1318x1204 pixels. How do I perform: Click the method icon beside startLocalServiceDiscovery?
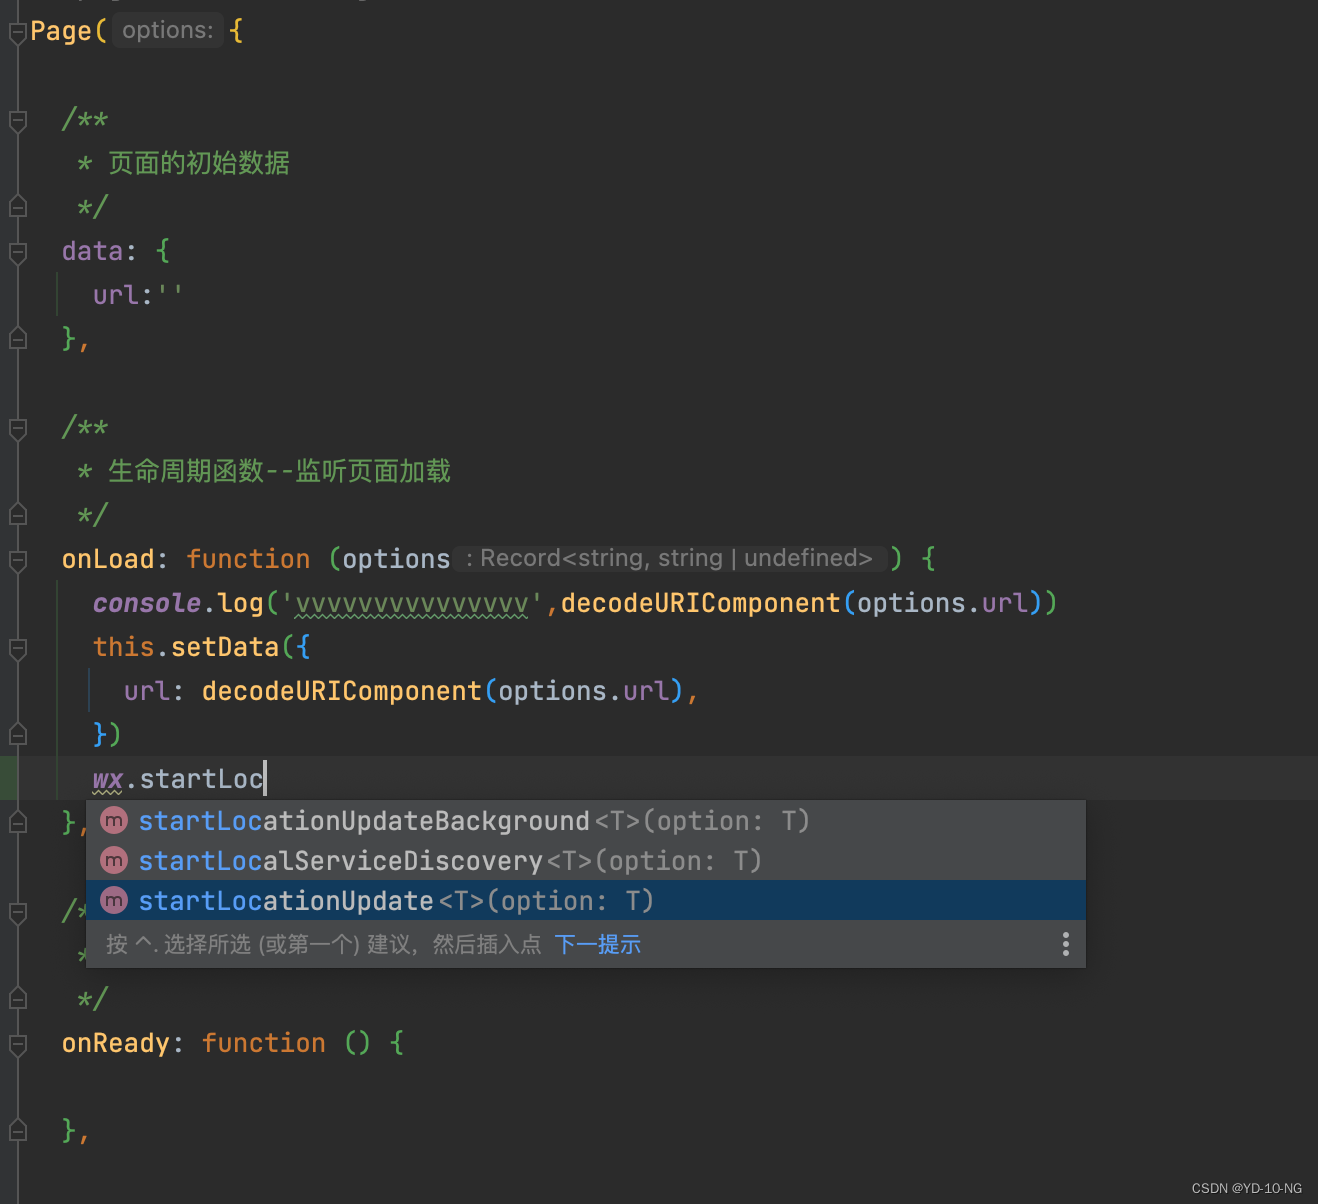coord(113,860)
